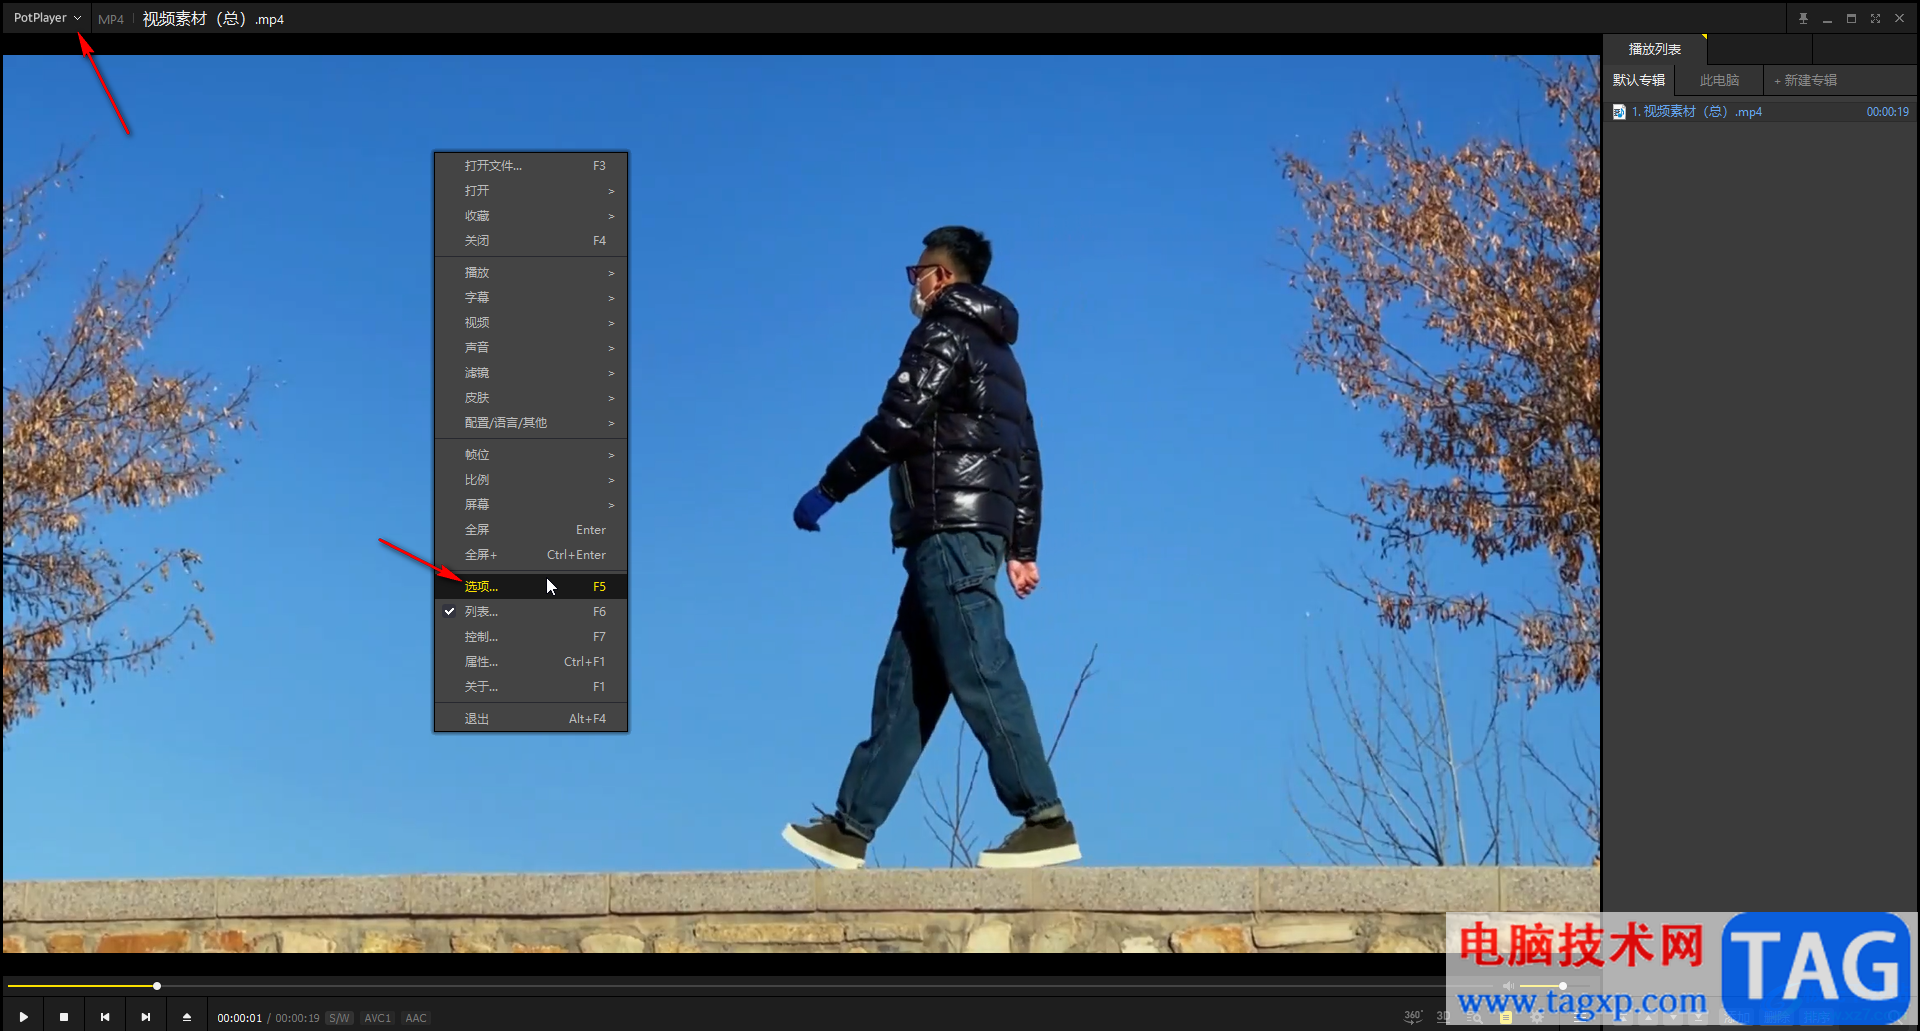Image resolution: width=1920 pixels, height=1031 pixels.
Task: Click the seek bar position handle
Action: 157,986
